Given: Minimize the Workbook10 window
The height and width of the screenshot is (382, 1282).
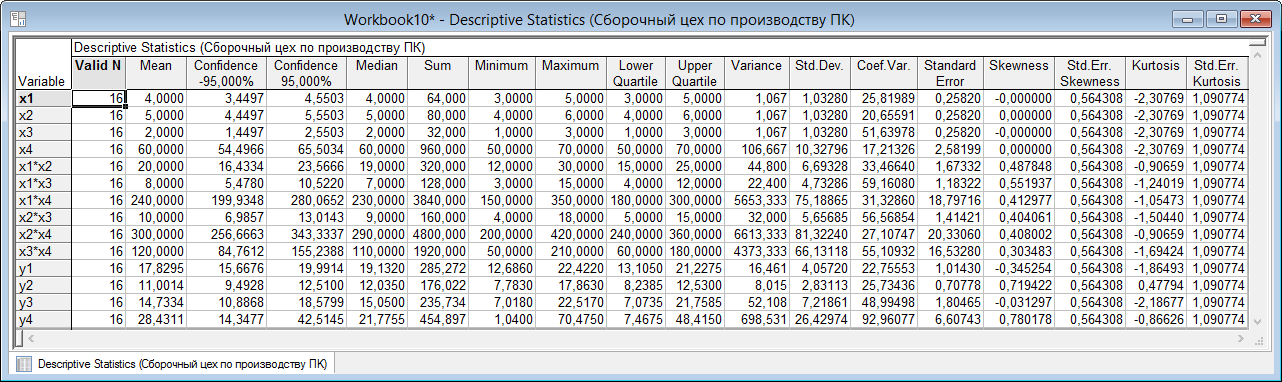Looking at the screenshot, I should coord(1188,18).
